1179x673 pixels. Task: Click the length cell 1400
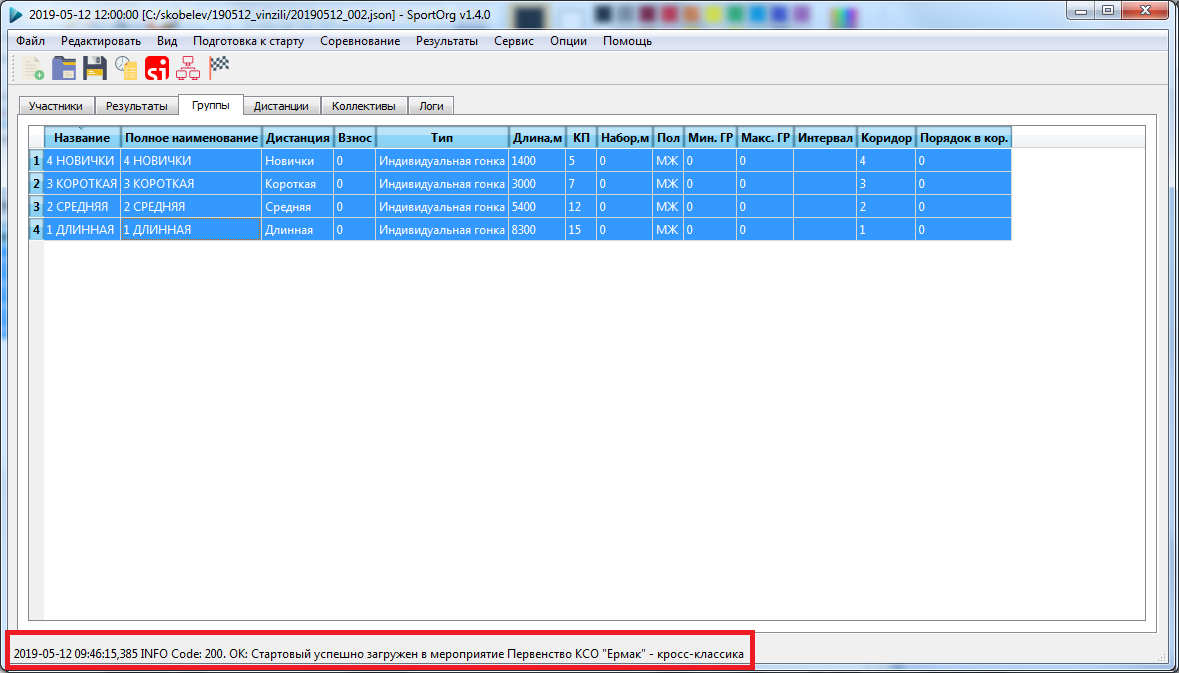pos(537,161)
